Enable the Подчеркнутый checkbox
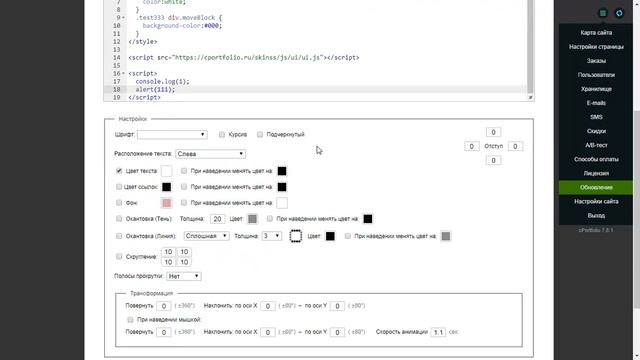The height and width of the screenshot is (360, 640). [260, 134]
